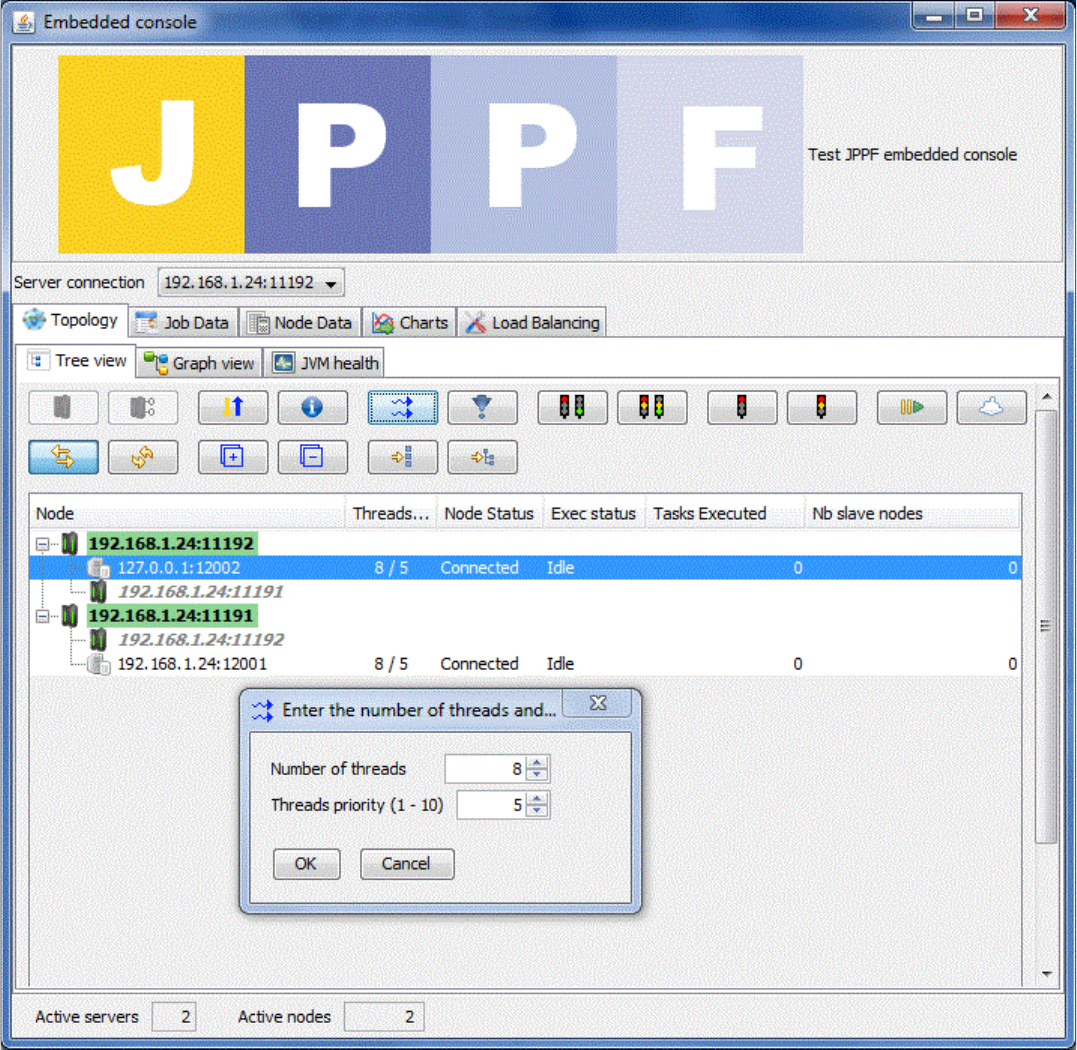Click the blue funnel reset task counter button
Image resolution: width=1077 pixels, height=1050 pixels.
[x=482, y=408]
